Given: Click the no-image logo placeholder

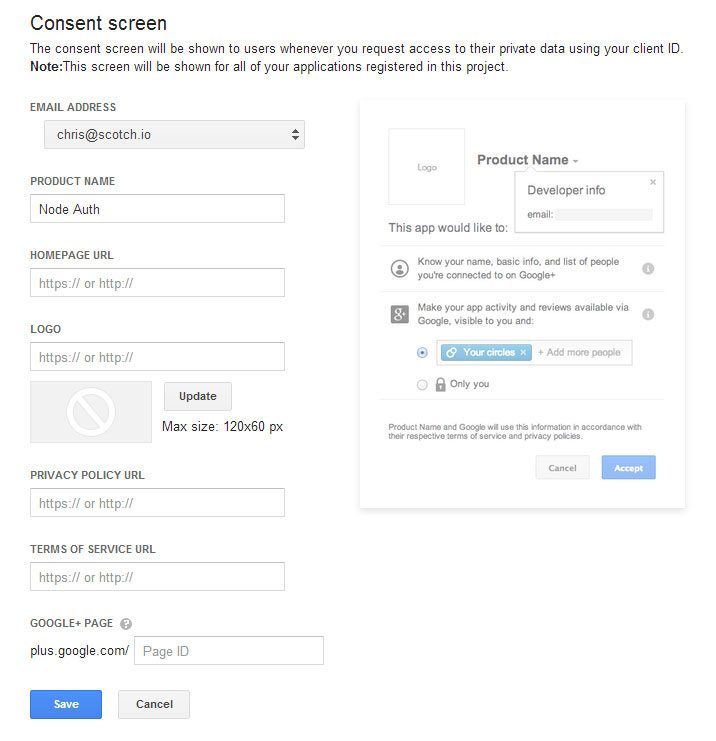Looking at the screenshot, I should tap(91, 411).
